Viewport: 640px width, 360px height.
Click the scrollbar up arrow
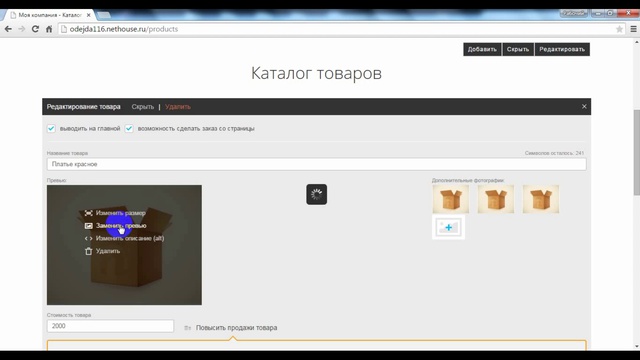coord(637,42)
